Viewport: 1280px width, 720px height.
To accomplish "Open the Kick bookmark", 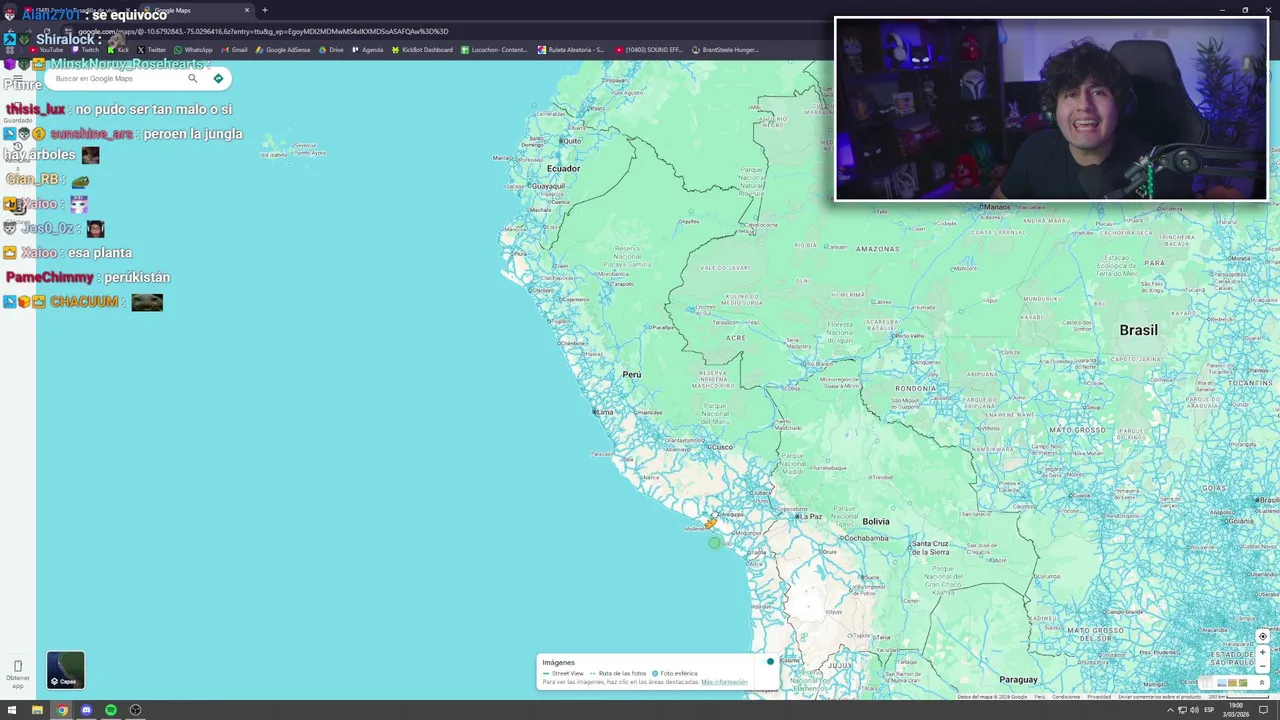I will pyautogui.click(x=118, y=49).
